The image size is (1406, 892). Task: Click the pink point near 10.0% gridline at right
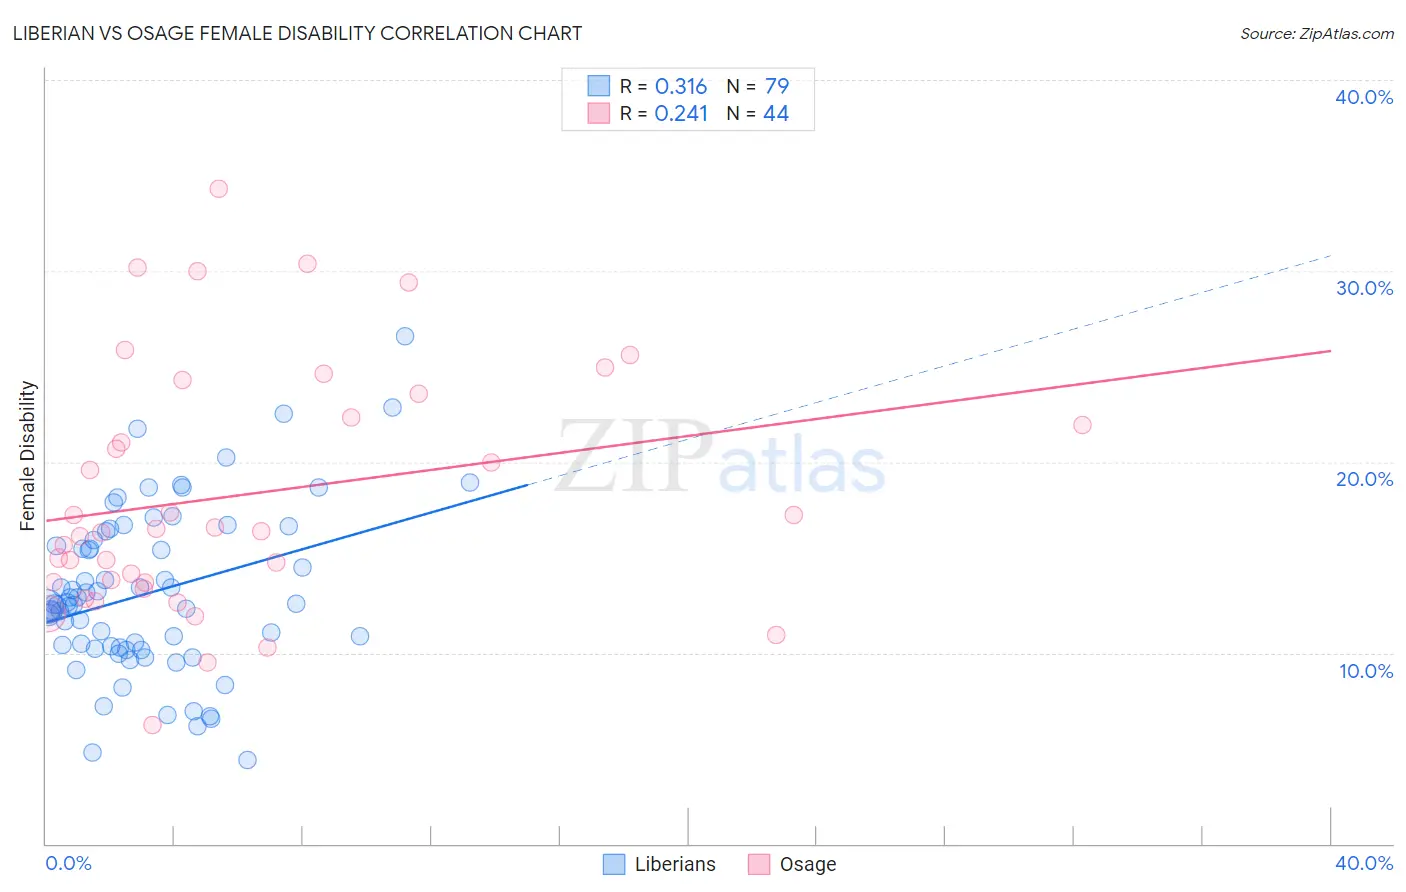(776, 635)
